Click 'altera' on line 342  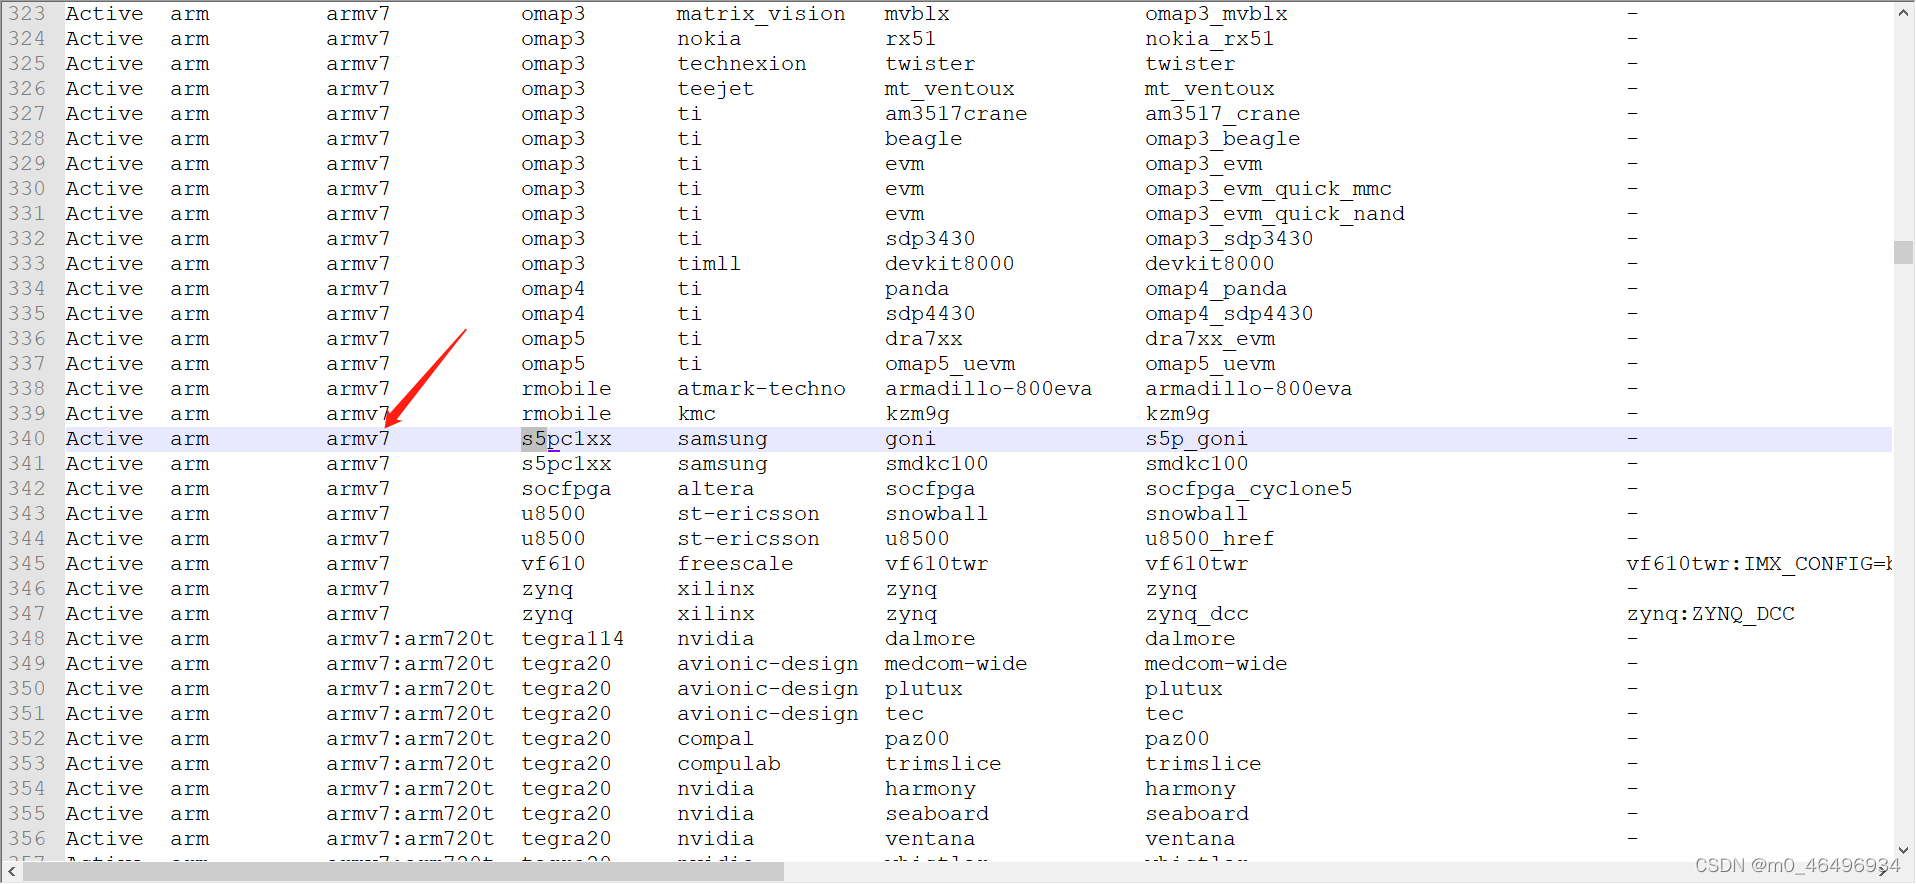(716, 489)
